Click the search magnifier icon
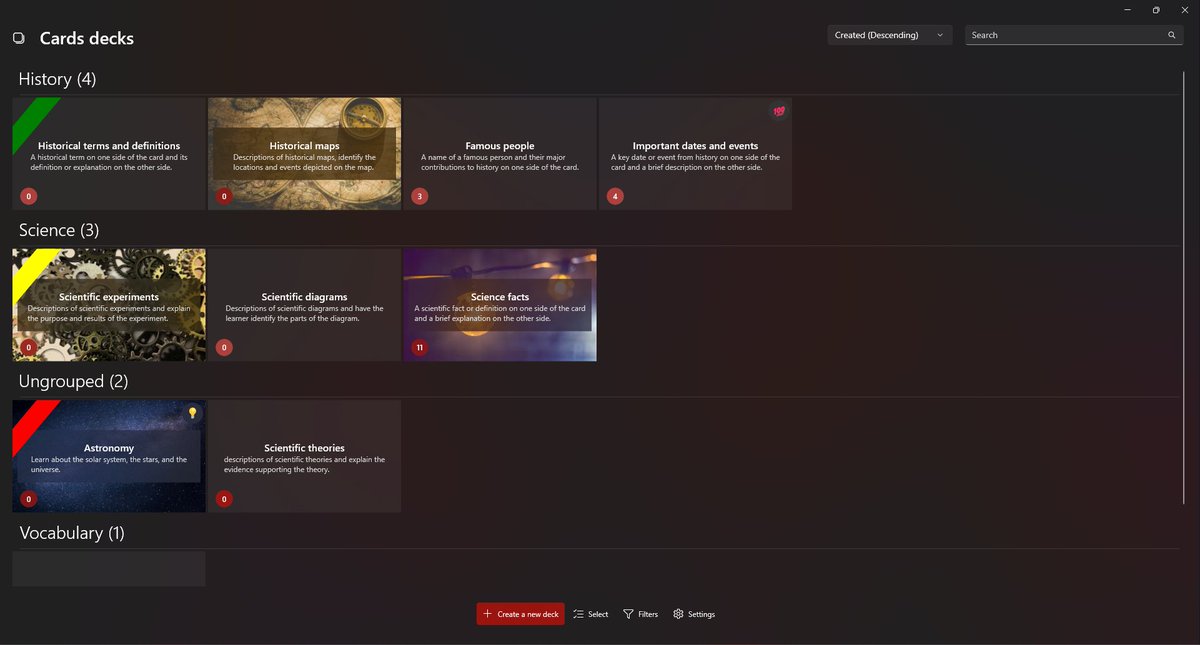The image size is (1200, 645). (x=1172, y=35)
